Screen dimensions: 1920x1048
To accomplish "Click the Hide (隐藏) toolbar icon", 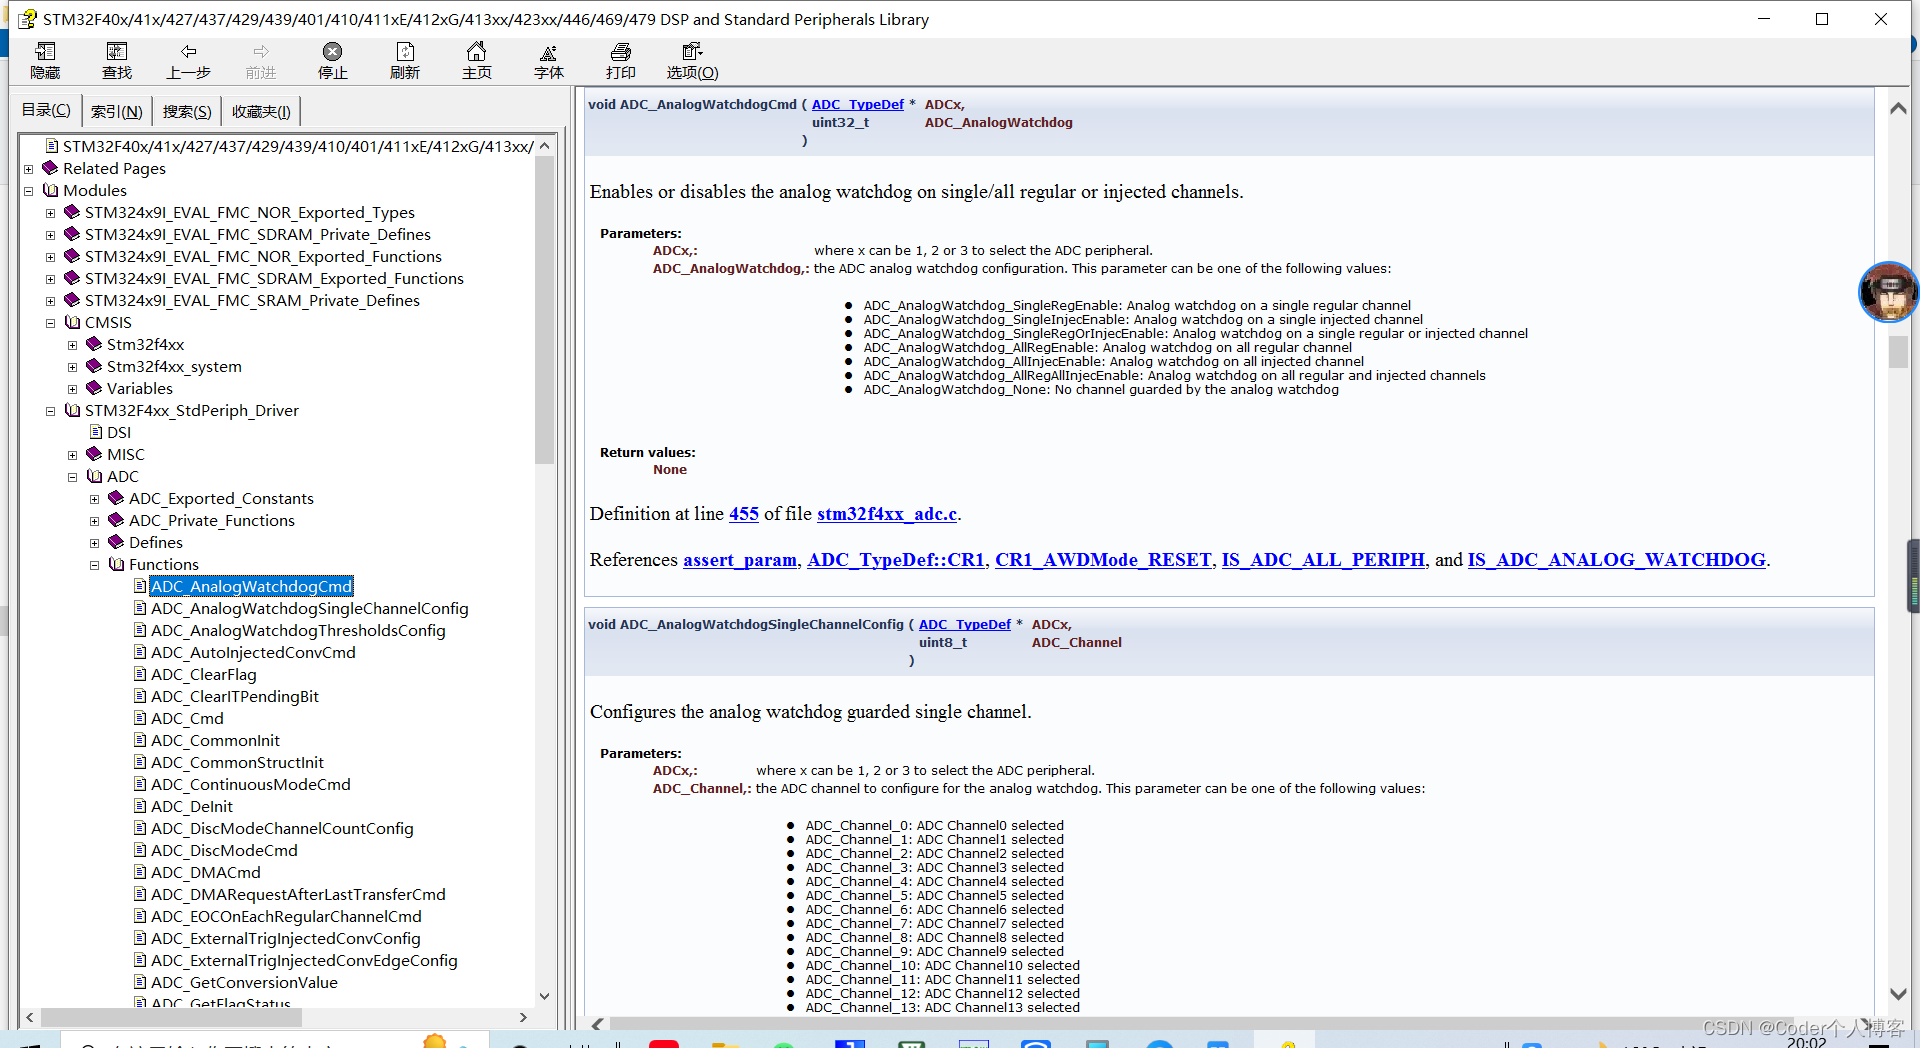I will point(45,60).
